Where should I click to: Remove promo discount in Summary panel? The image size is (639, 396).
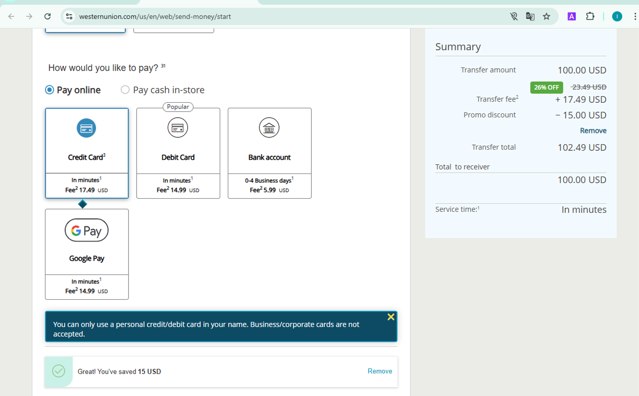click(x=593, y=130)
